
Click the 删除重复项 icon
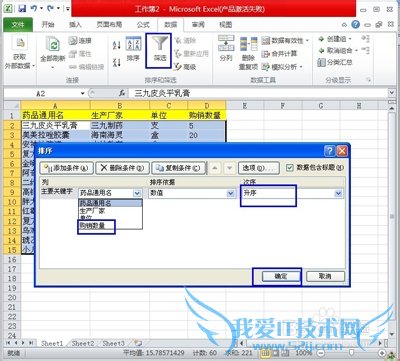pos(248,45)
